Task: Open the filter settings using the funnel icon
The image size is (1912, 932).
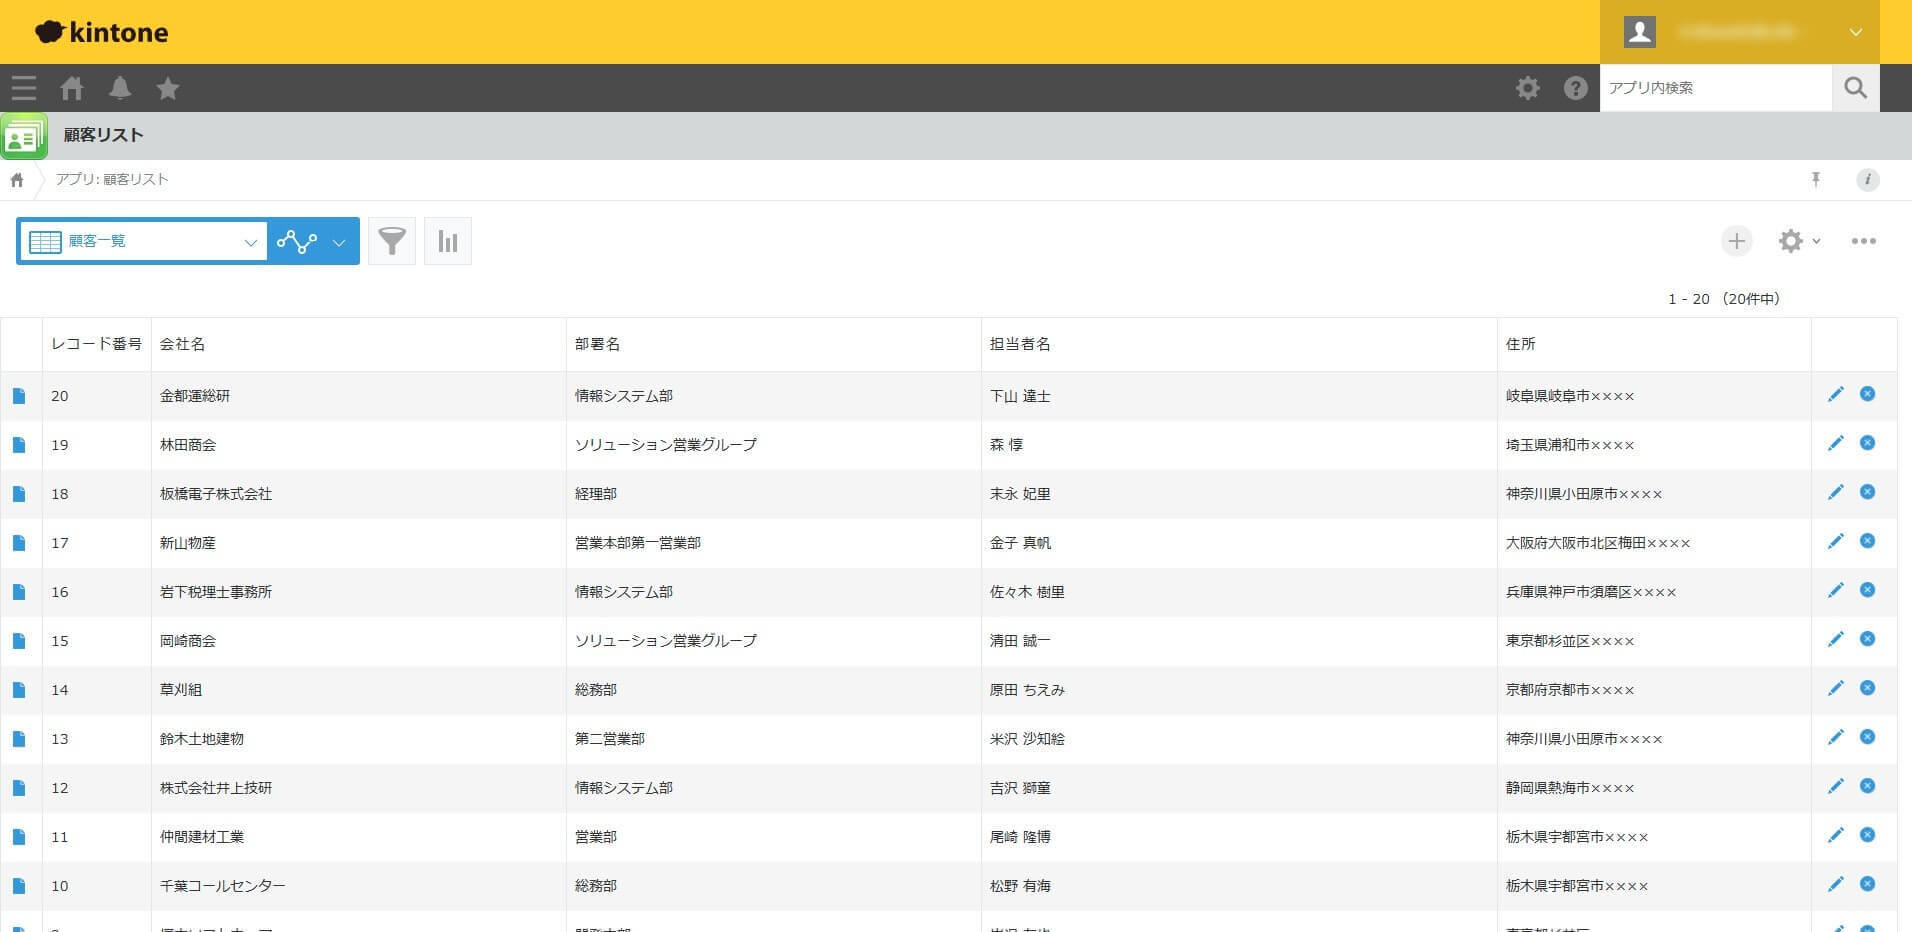Action: coord(392,241)
